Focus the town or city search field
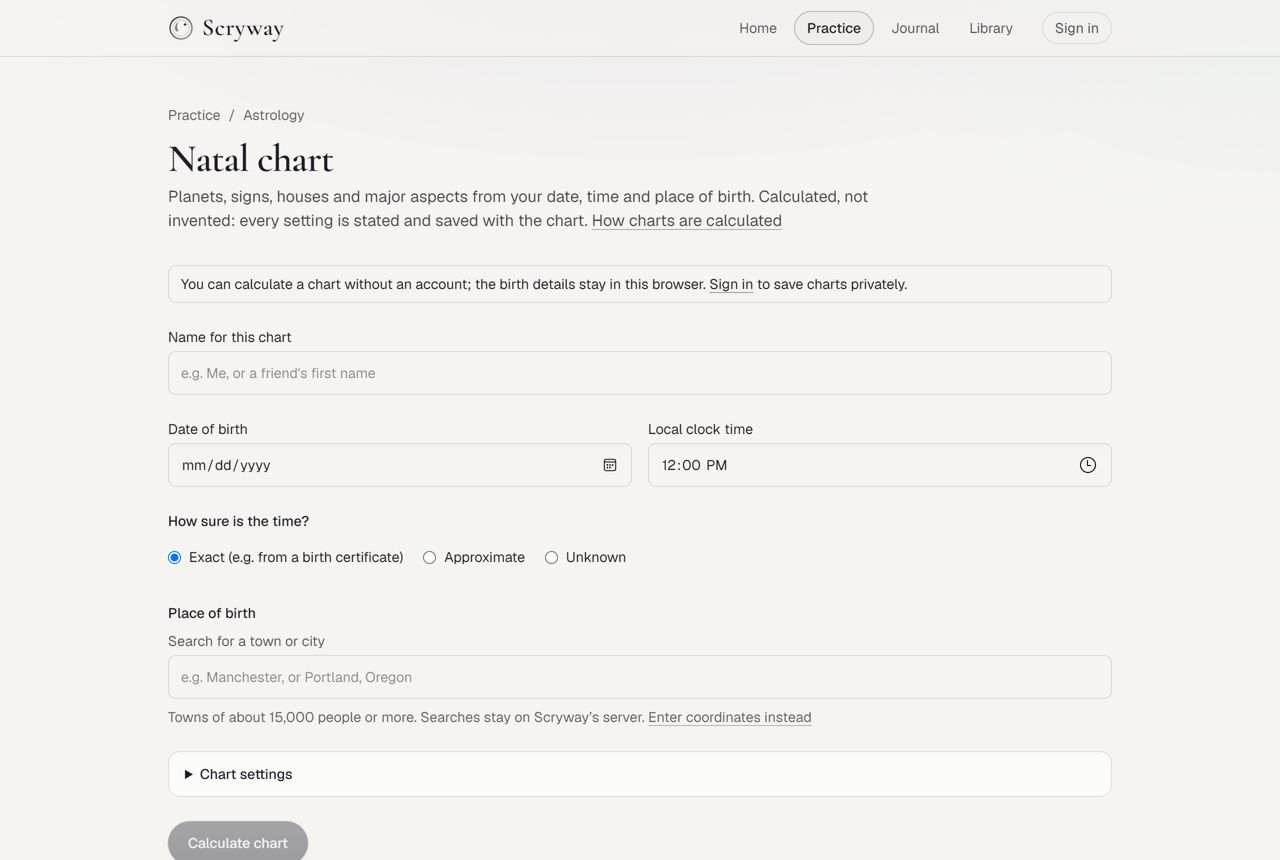1280x860 pixels. 640,677
